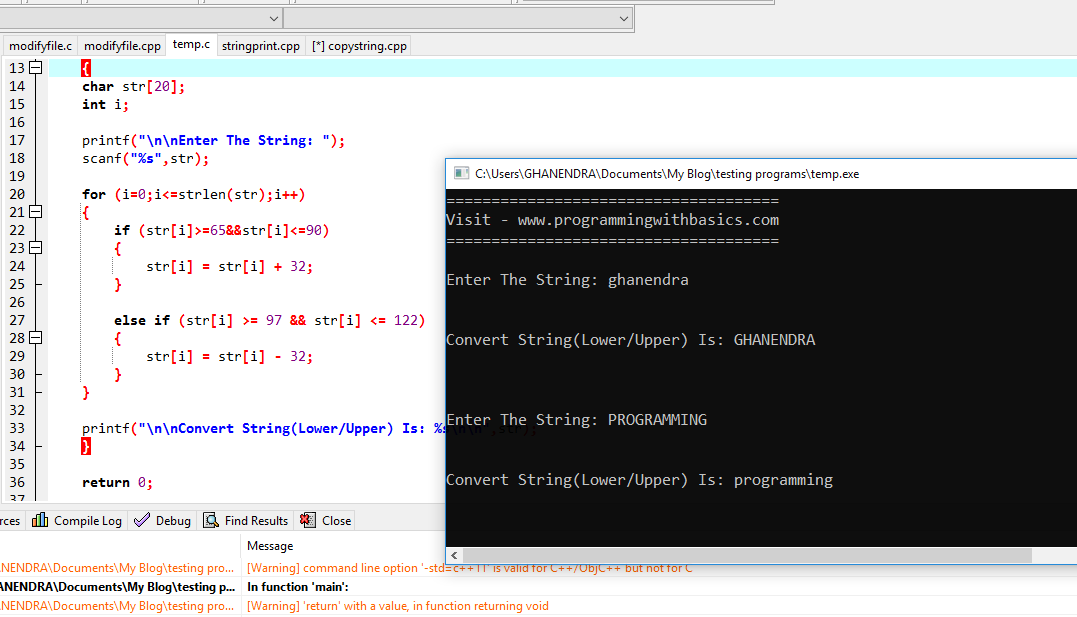Collapse the code fold at line 13
The width and height of the screenshot is (1077, 617).
click(36, 67)
